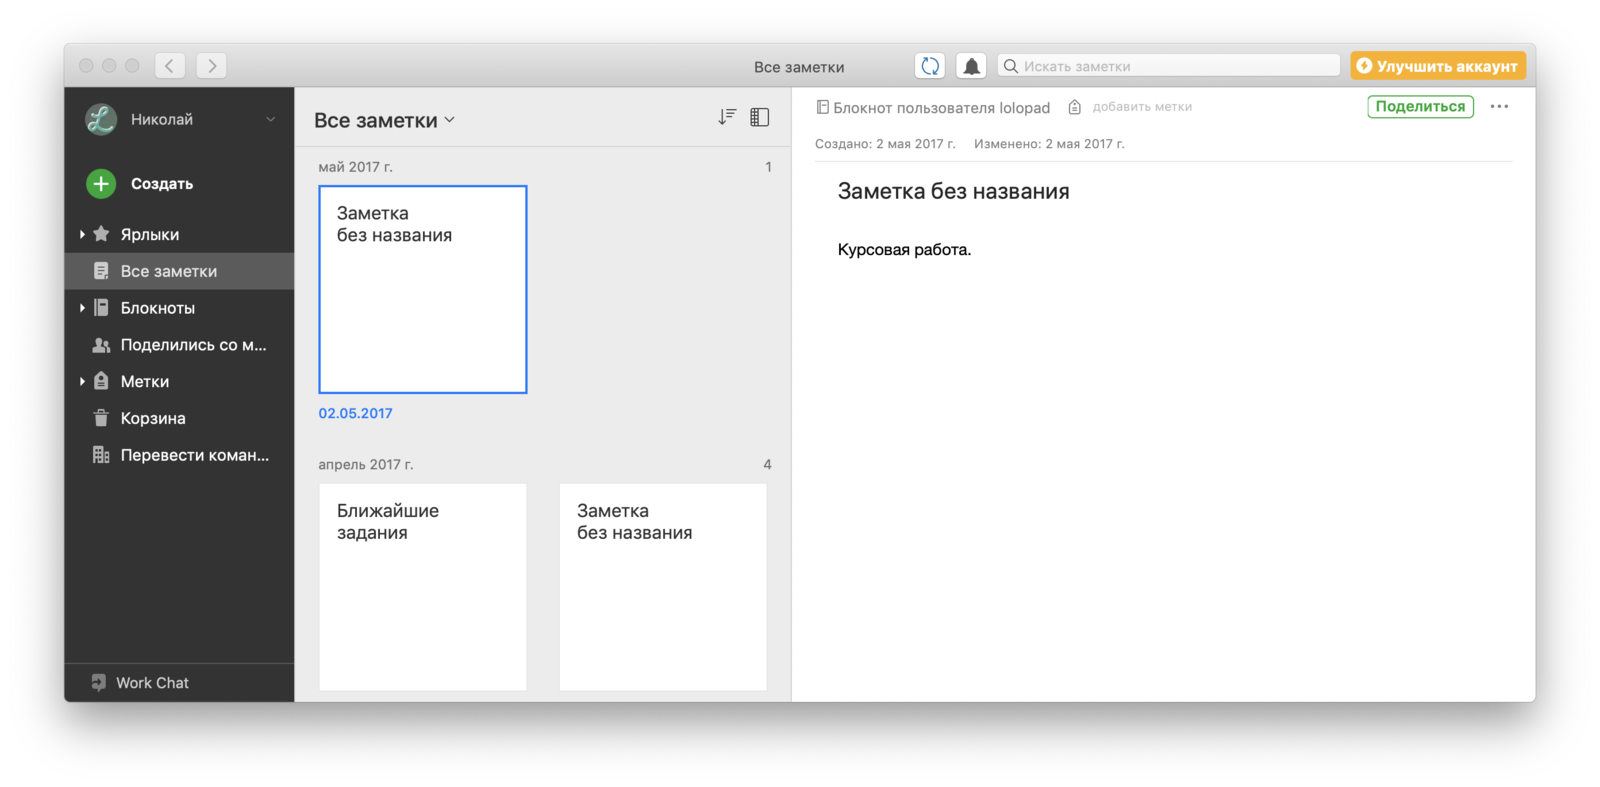
Task: Open the Николай account dropdown
Action: click(270, 119)
